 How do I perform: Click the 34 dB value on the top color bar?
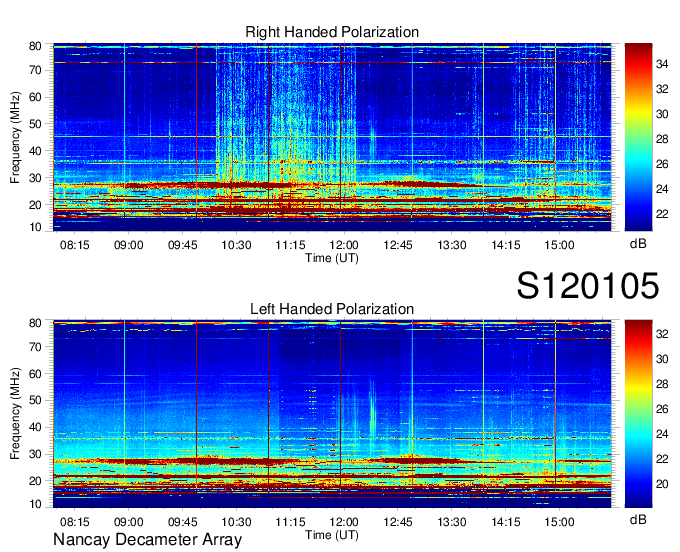click(x=662, y=65)
